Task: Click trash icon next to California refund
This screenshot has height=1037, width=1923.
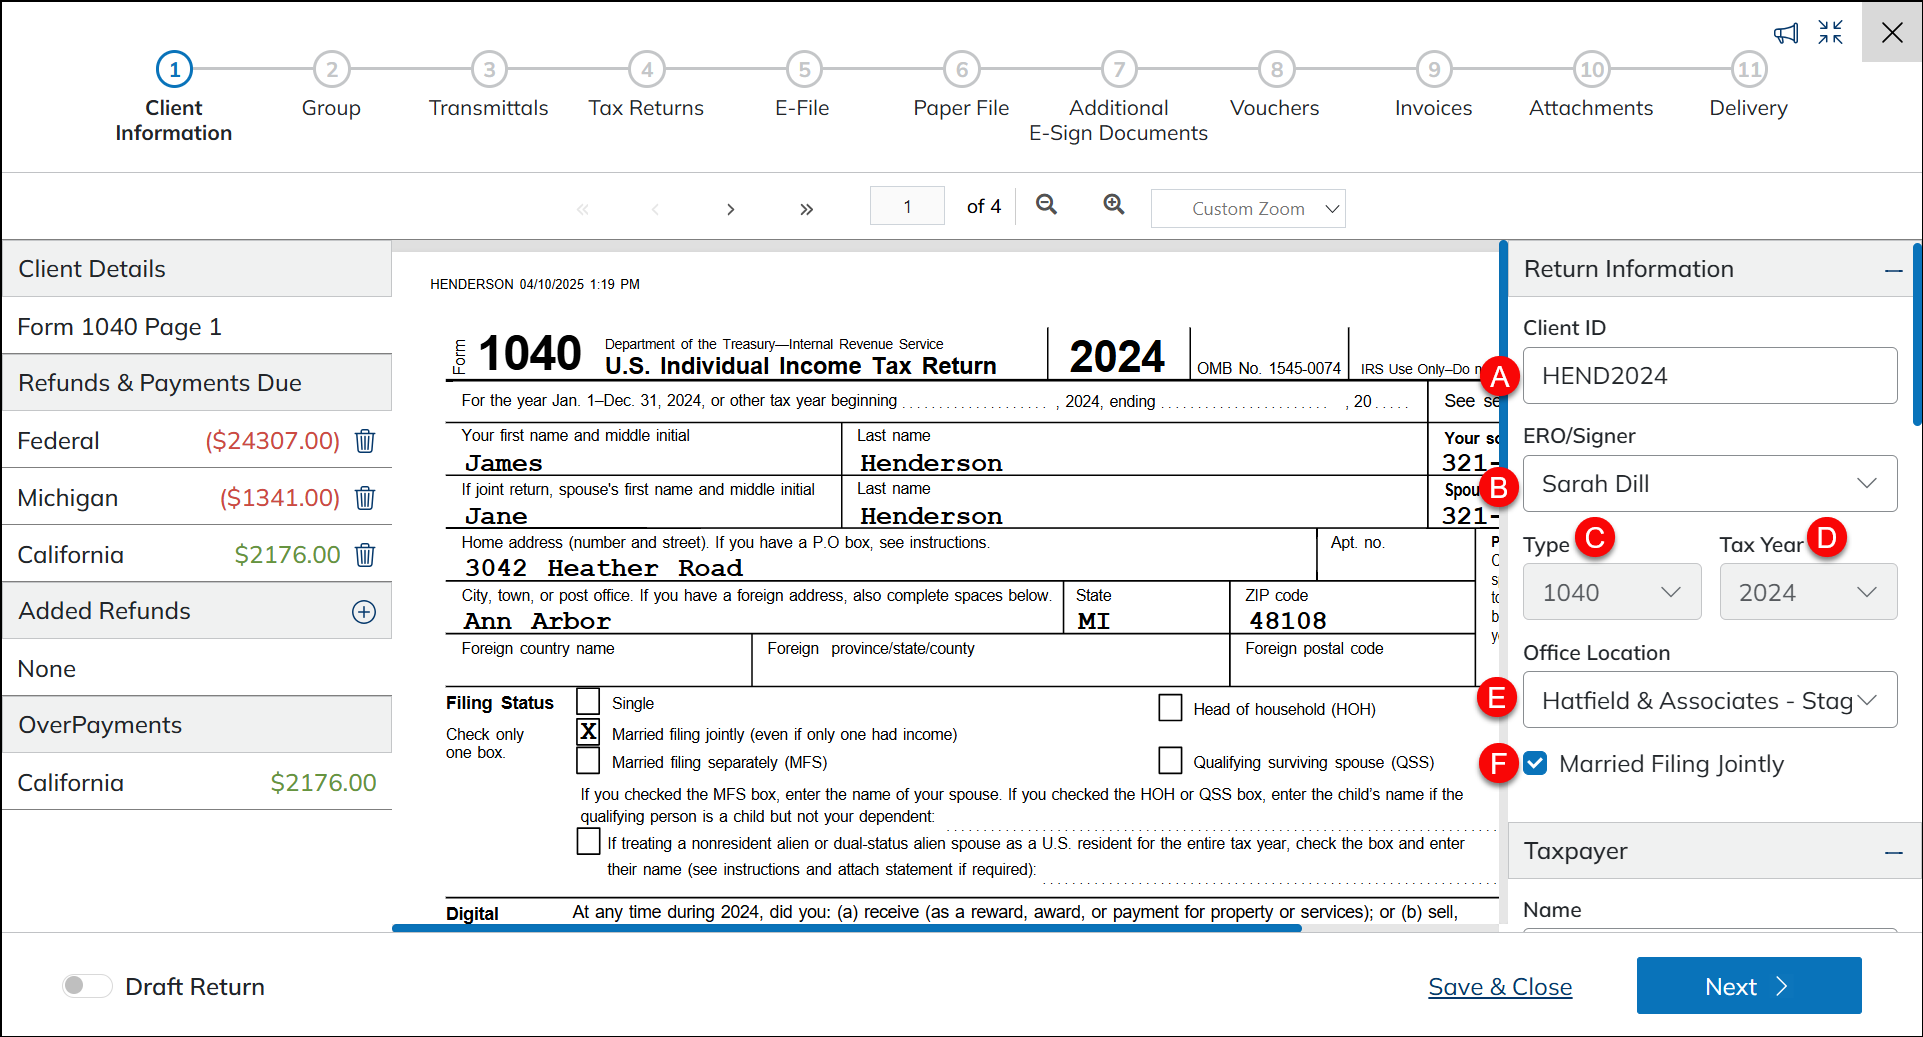Action: 365,555
